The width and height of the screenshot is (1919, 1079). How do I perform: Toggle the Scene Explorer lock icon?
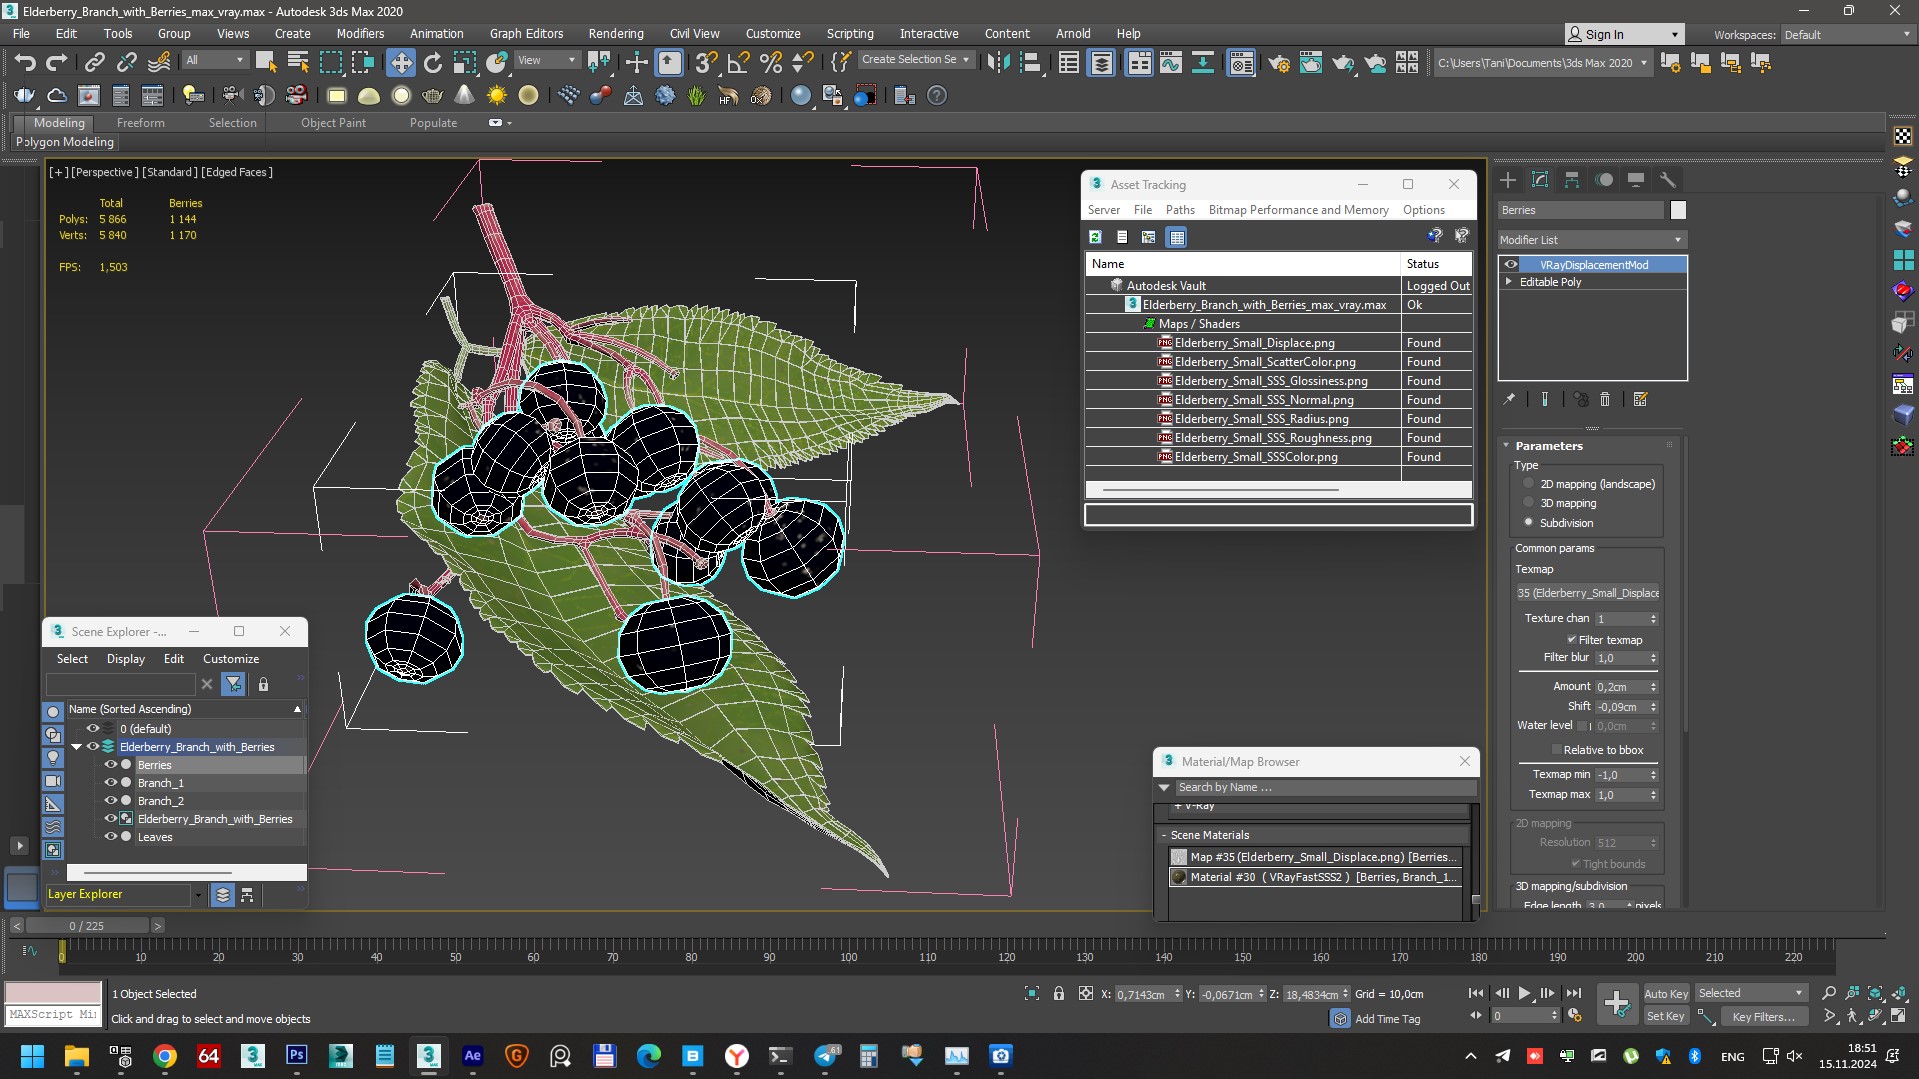tap(263, 684)
